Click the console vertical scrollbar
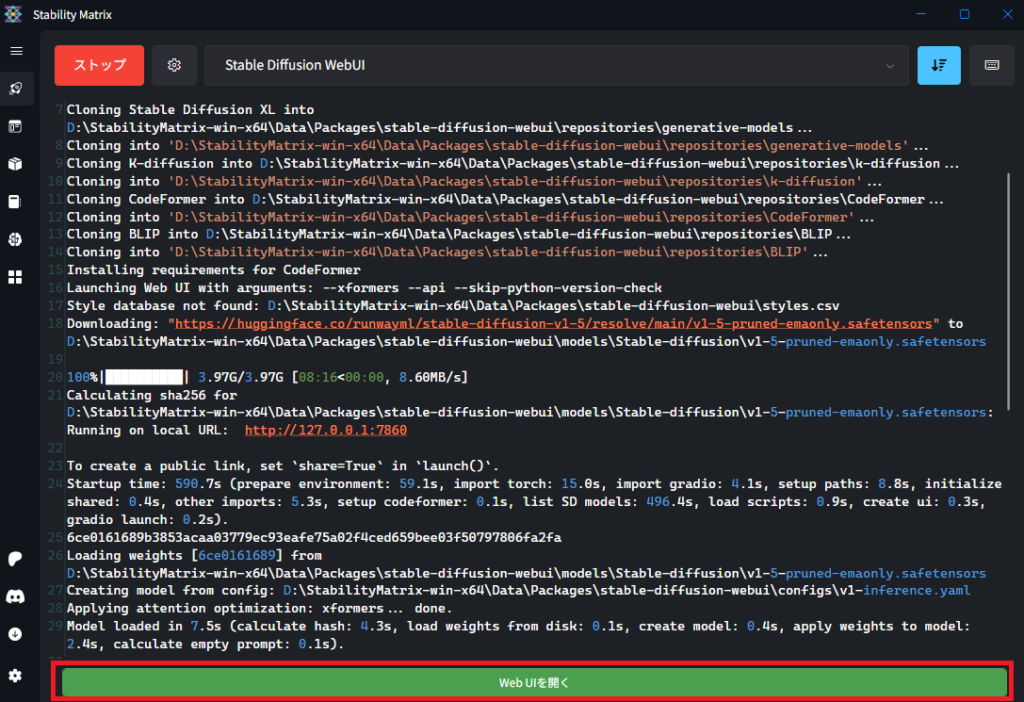The image size is (1024, 702). [x=1009, y=291]
